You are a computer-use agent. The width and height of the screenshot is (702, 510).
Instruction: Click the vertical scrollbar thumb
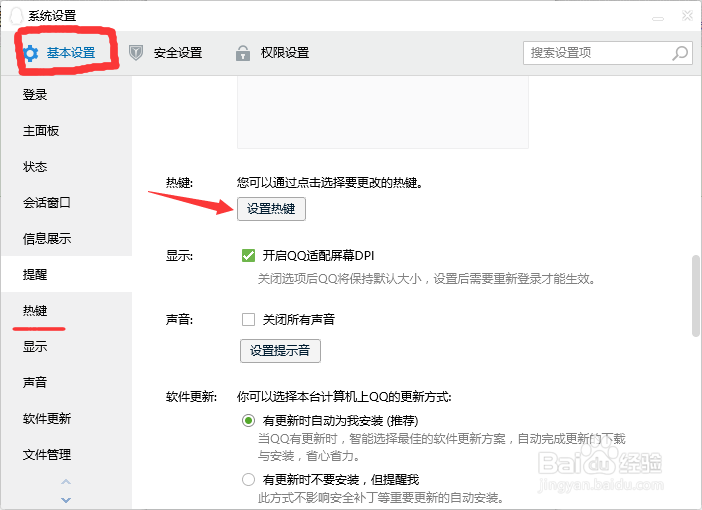695,296
